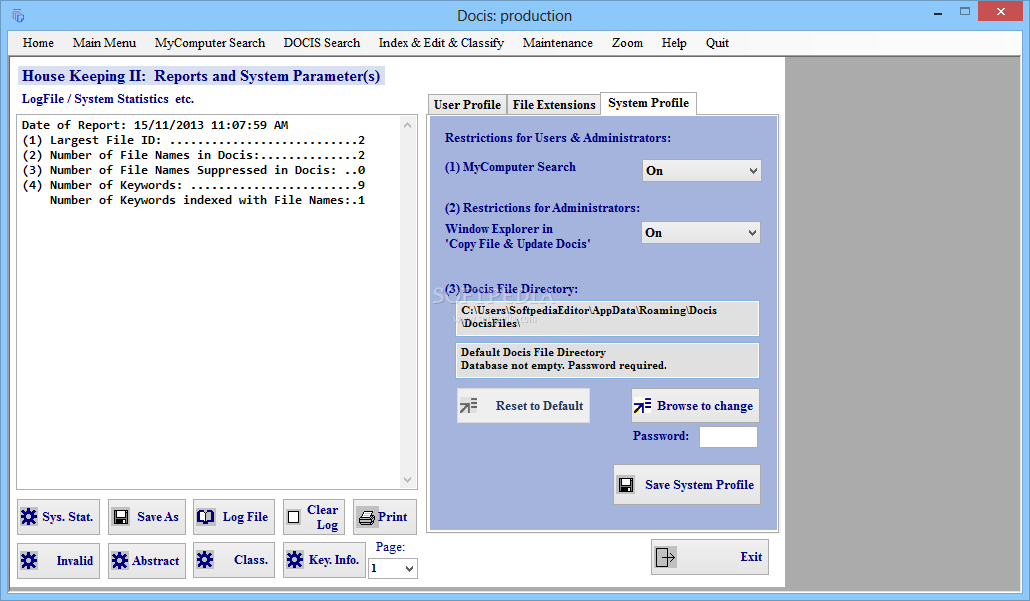Image resolution: width=1030 pixels, height=601 pixels.
Task: Click the gear icon on Invalid button
Action: coord(29,560)
